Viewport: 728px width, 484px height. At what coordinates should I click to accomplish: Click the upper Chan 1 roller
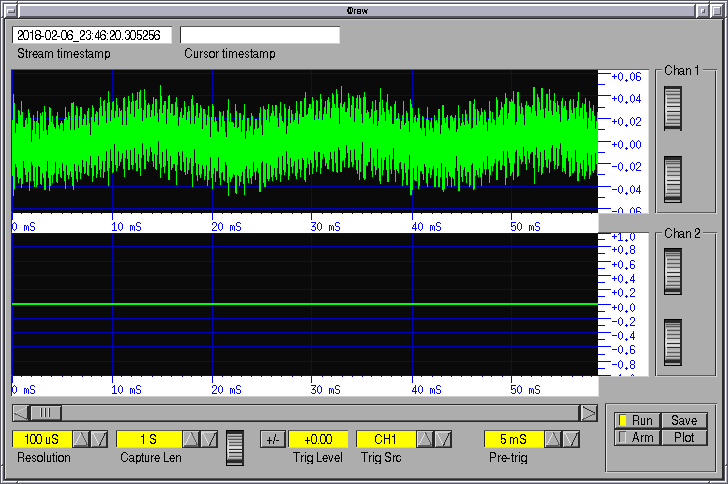[x=672, y=109]
